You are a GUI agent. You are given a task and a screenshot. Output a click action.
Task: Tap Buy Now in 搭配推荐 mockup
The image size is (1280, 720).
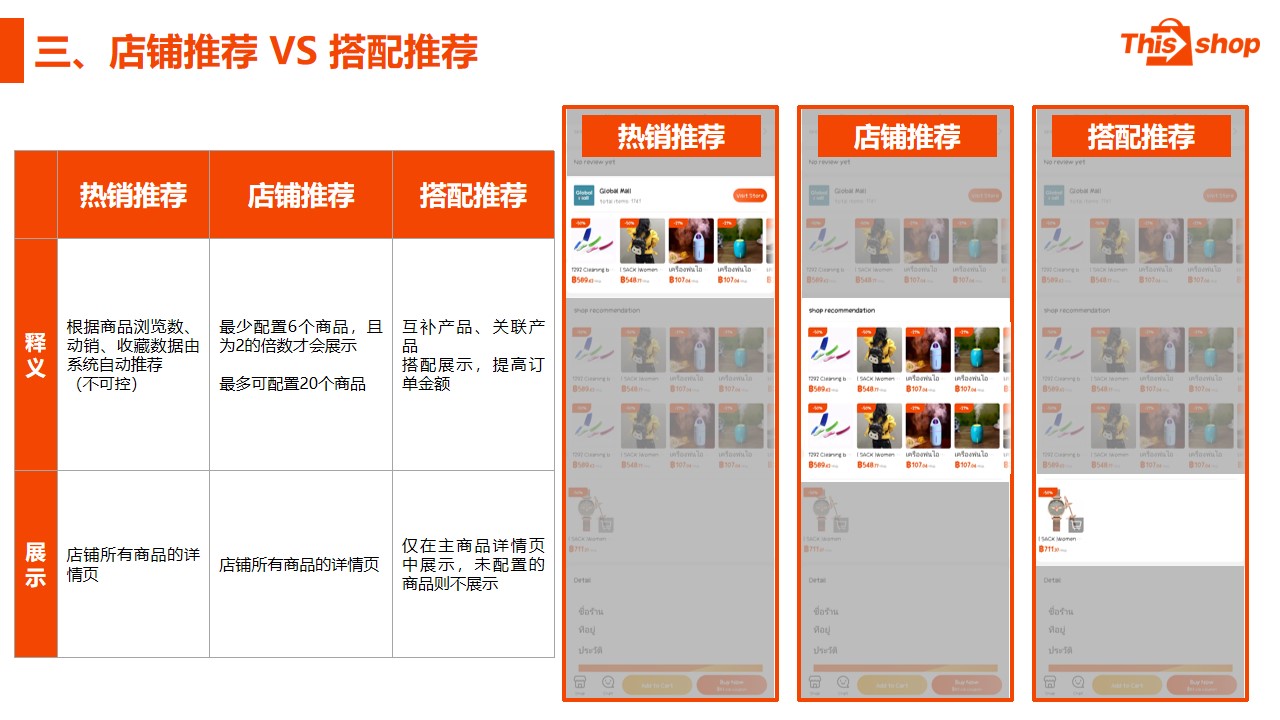pyautogui.click(x=1202, y=685)
